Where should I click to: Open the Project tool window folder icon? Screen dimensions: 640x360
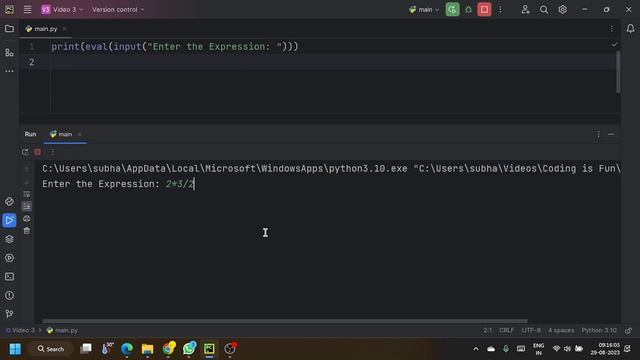tap(9, 29)
